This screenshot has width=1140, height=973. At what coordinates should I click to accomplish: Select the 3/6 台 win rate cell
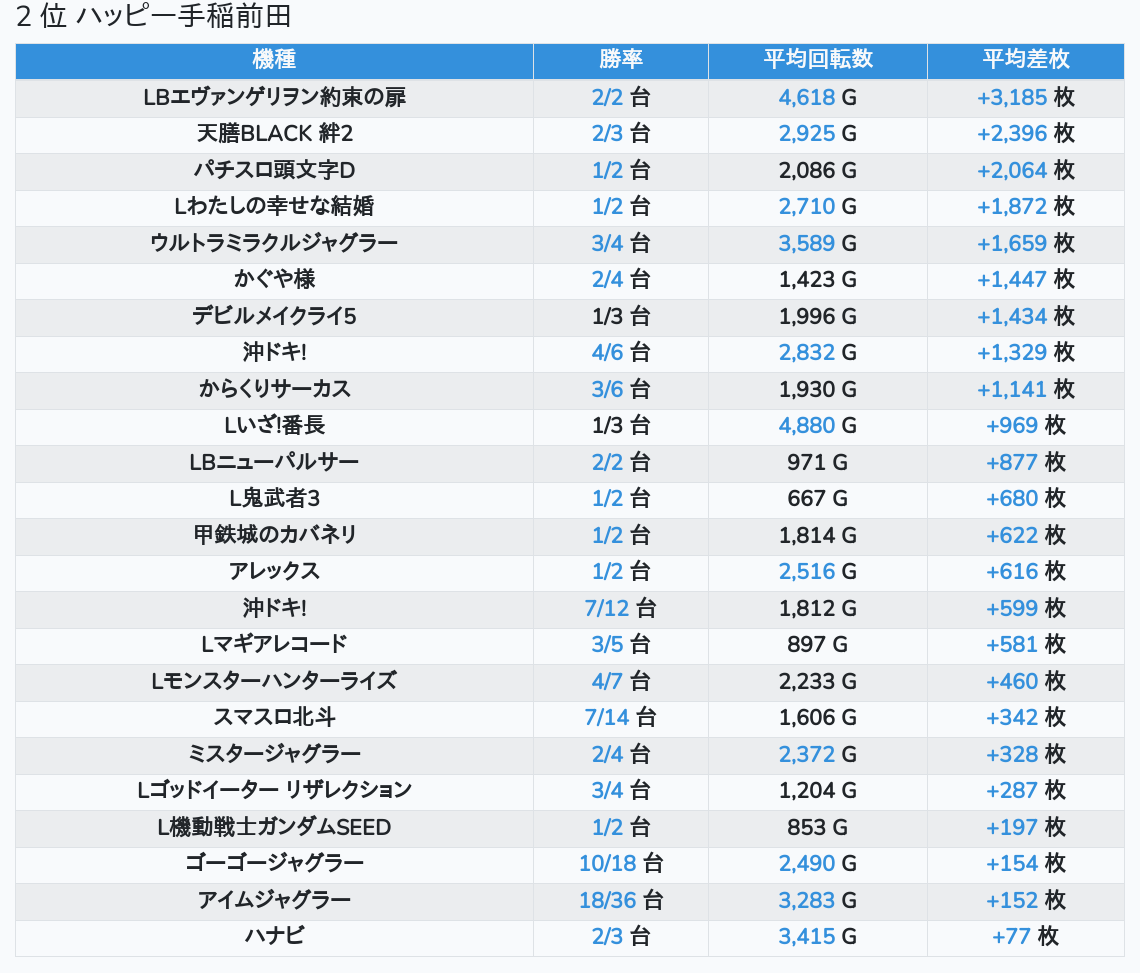pyautogui.click(x=621, y=389)
